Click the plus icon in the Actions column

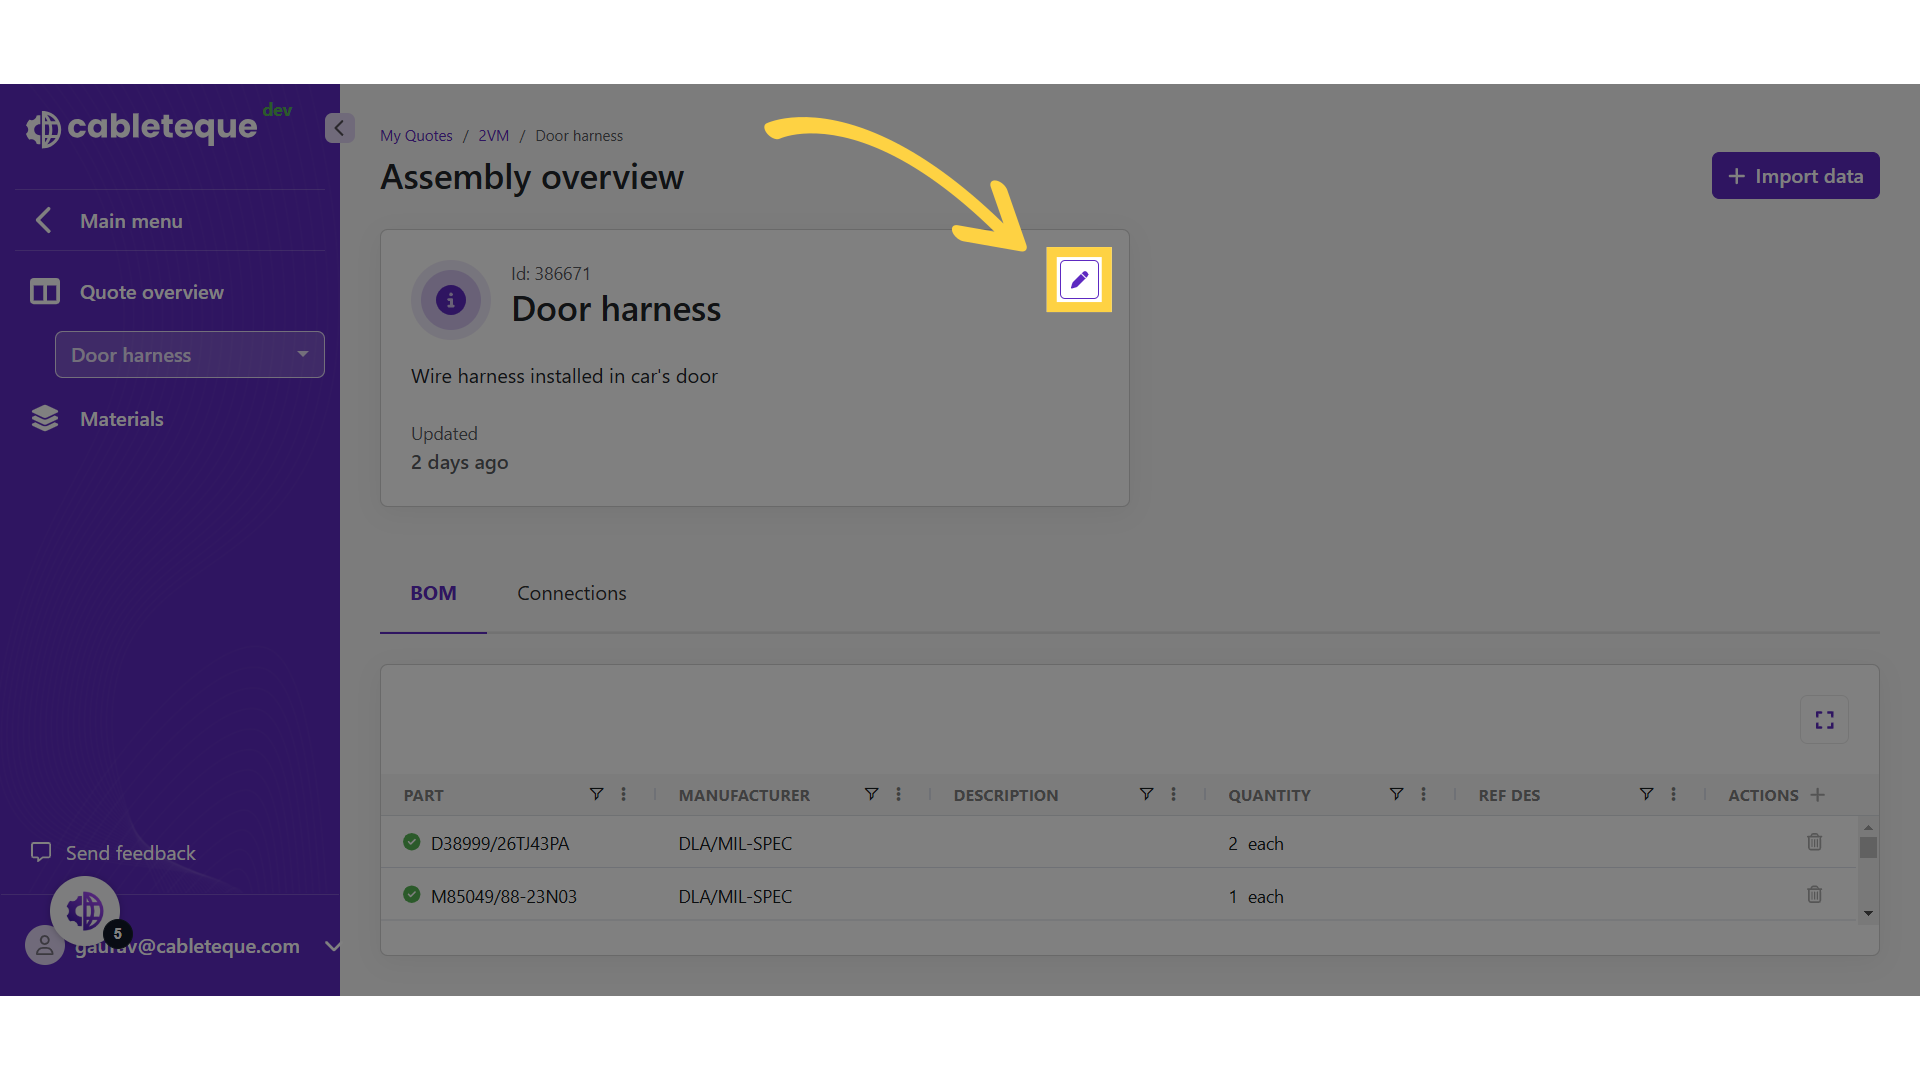1818,795
